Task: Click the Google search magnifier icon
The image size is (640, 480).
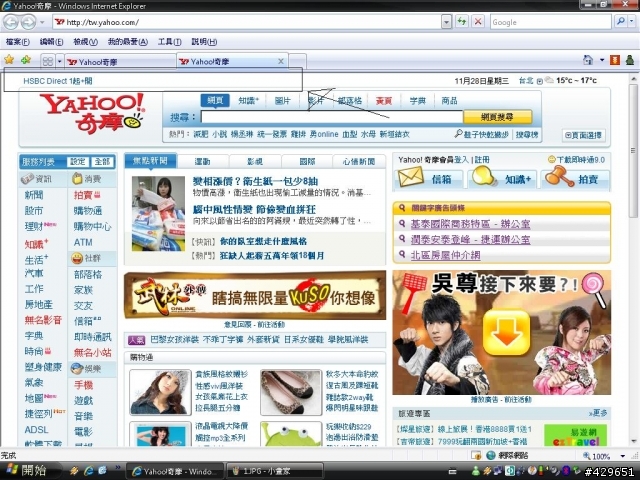Action: pyautogui.click(x=620, y=22)
